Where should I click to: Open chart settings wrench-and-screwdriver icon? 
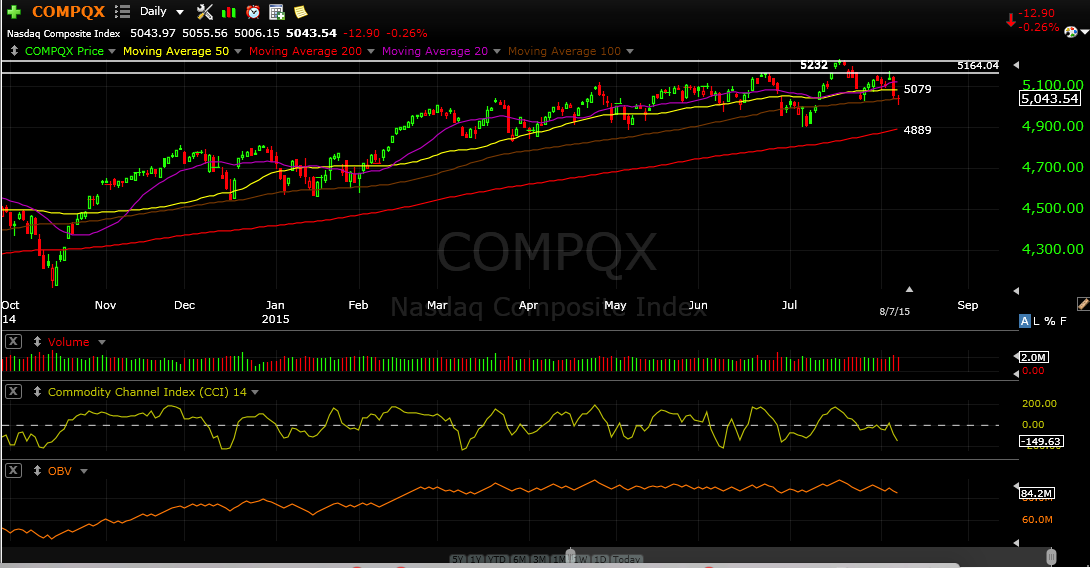click(x=204, y=12)
